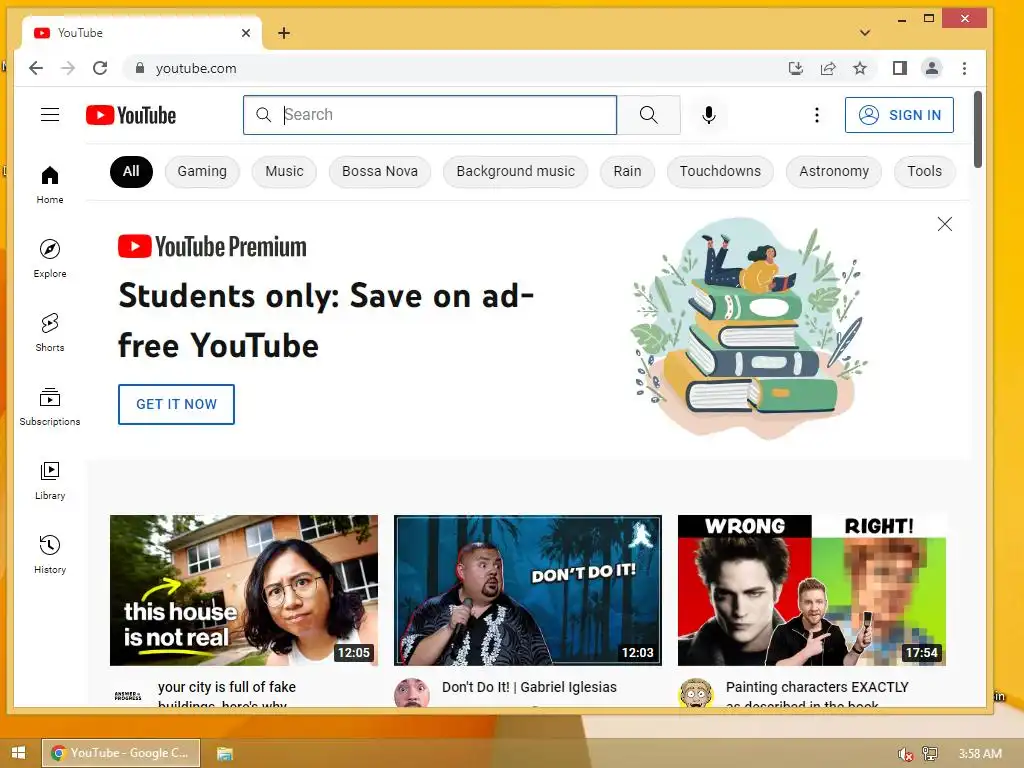
Task: Share this page via address bar icon
Action: 827,68
